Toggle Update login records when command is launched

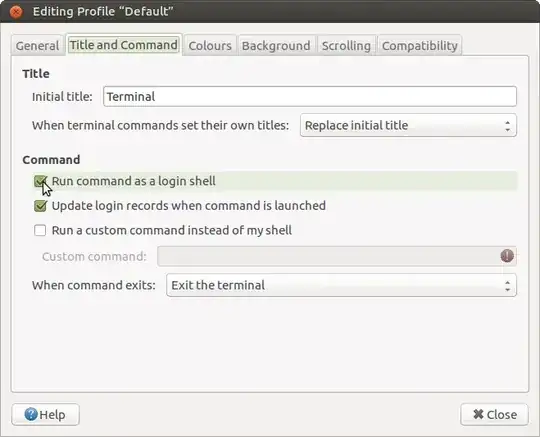[x=40, y=206]
